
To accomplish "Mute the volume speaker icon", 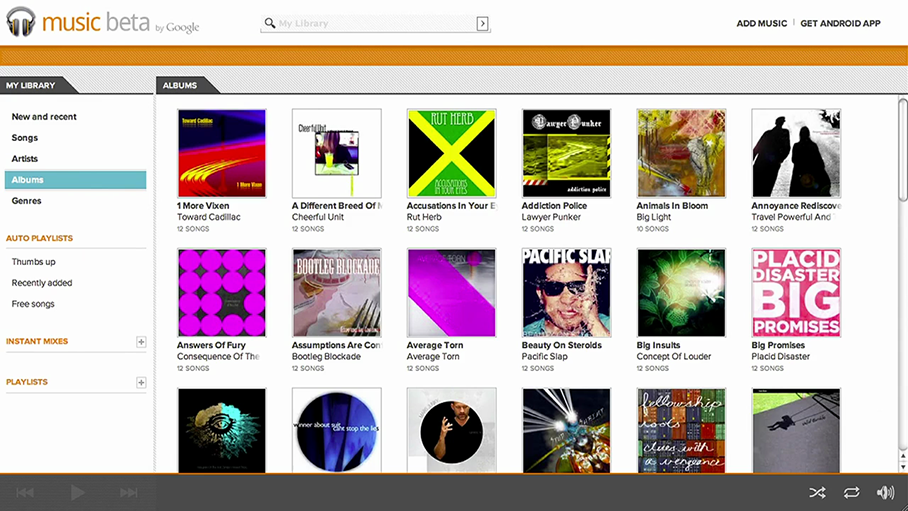I will [885, 492].
